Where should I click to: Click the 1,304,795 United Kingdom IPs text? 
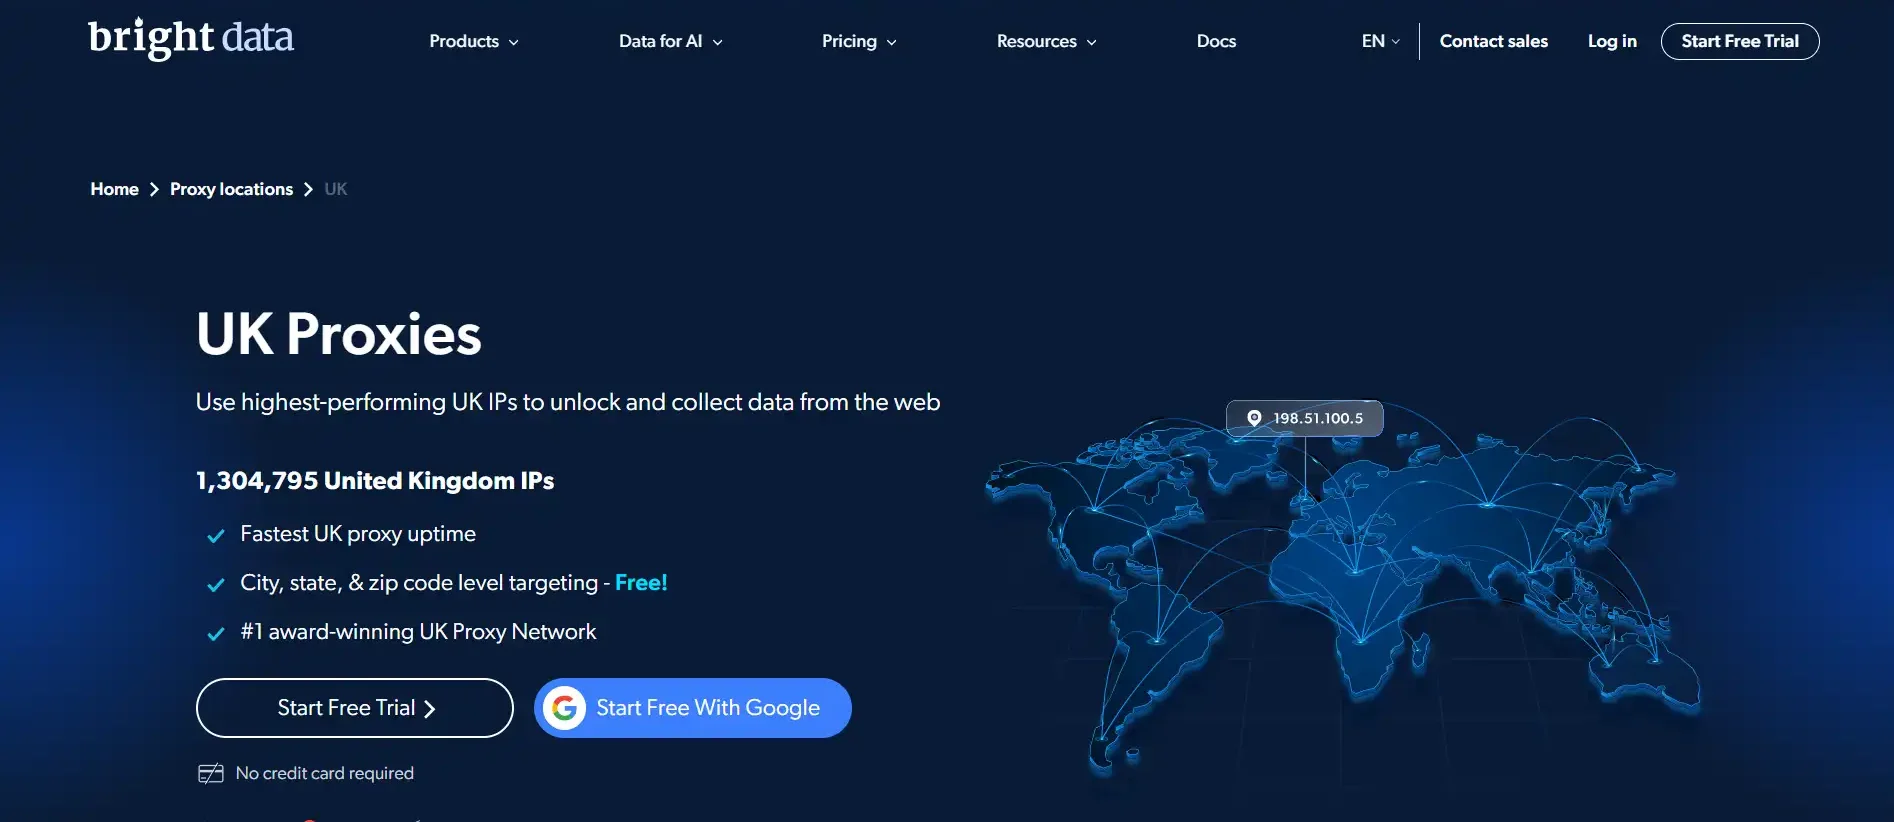[375, 481]
